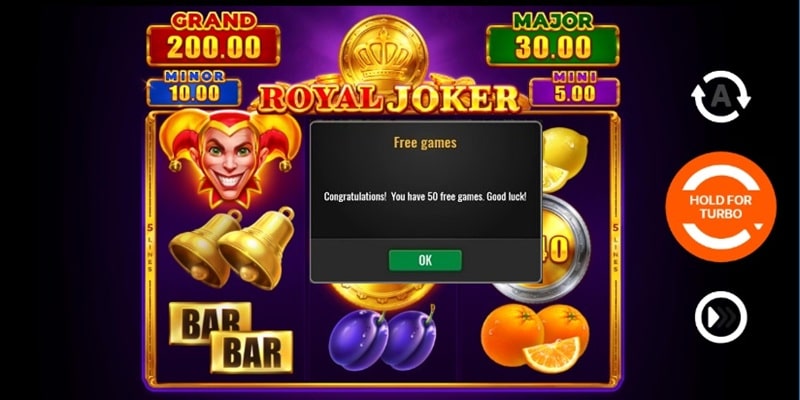Click the Free games dialog title
The height and width of the screenshot is (400, 800).
point(425,143)
